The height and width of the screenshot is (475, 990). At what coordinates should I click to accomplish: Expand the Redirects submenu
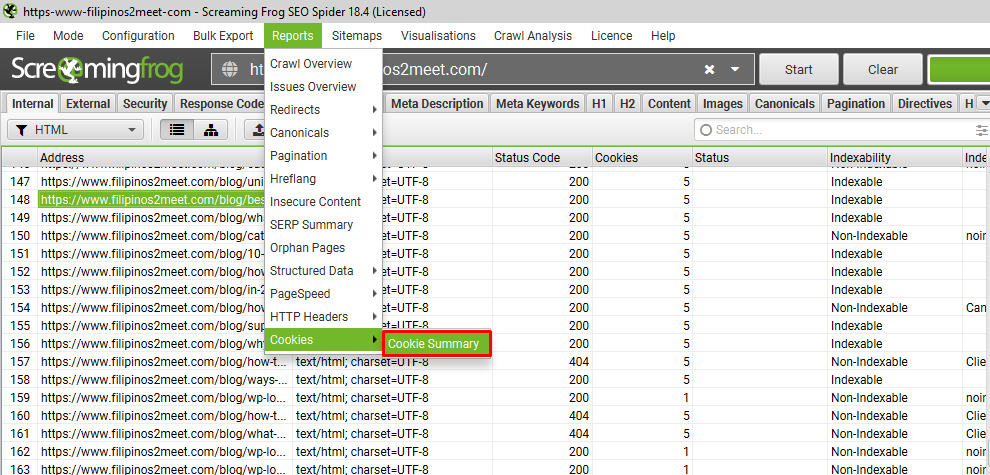coord(323,110)
